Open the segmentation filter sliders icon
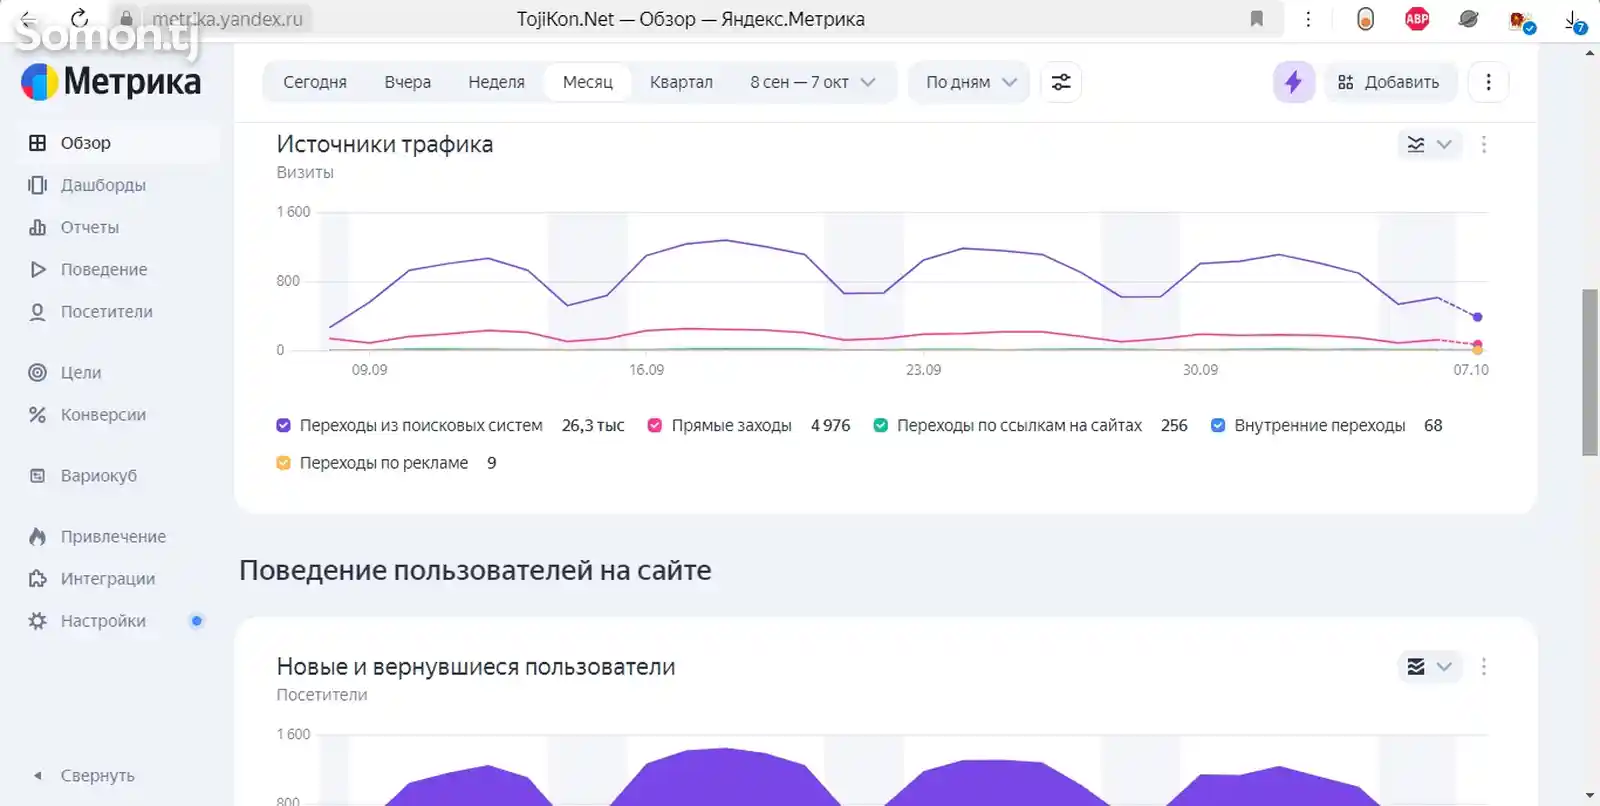Viewport: 1600px width, 806px height. point(1061,82)
